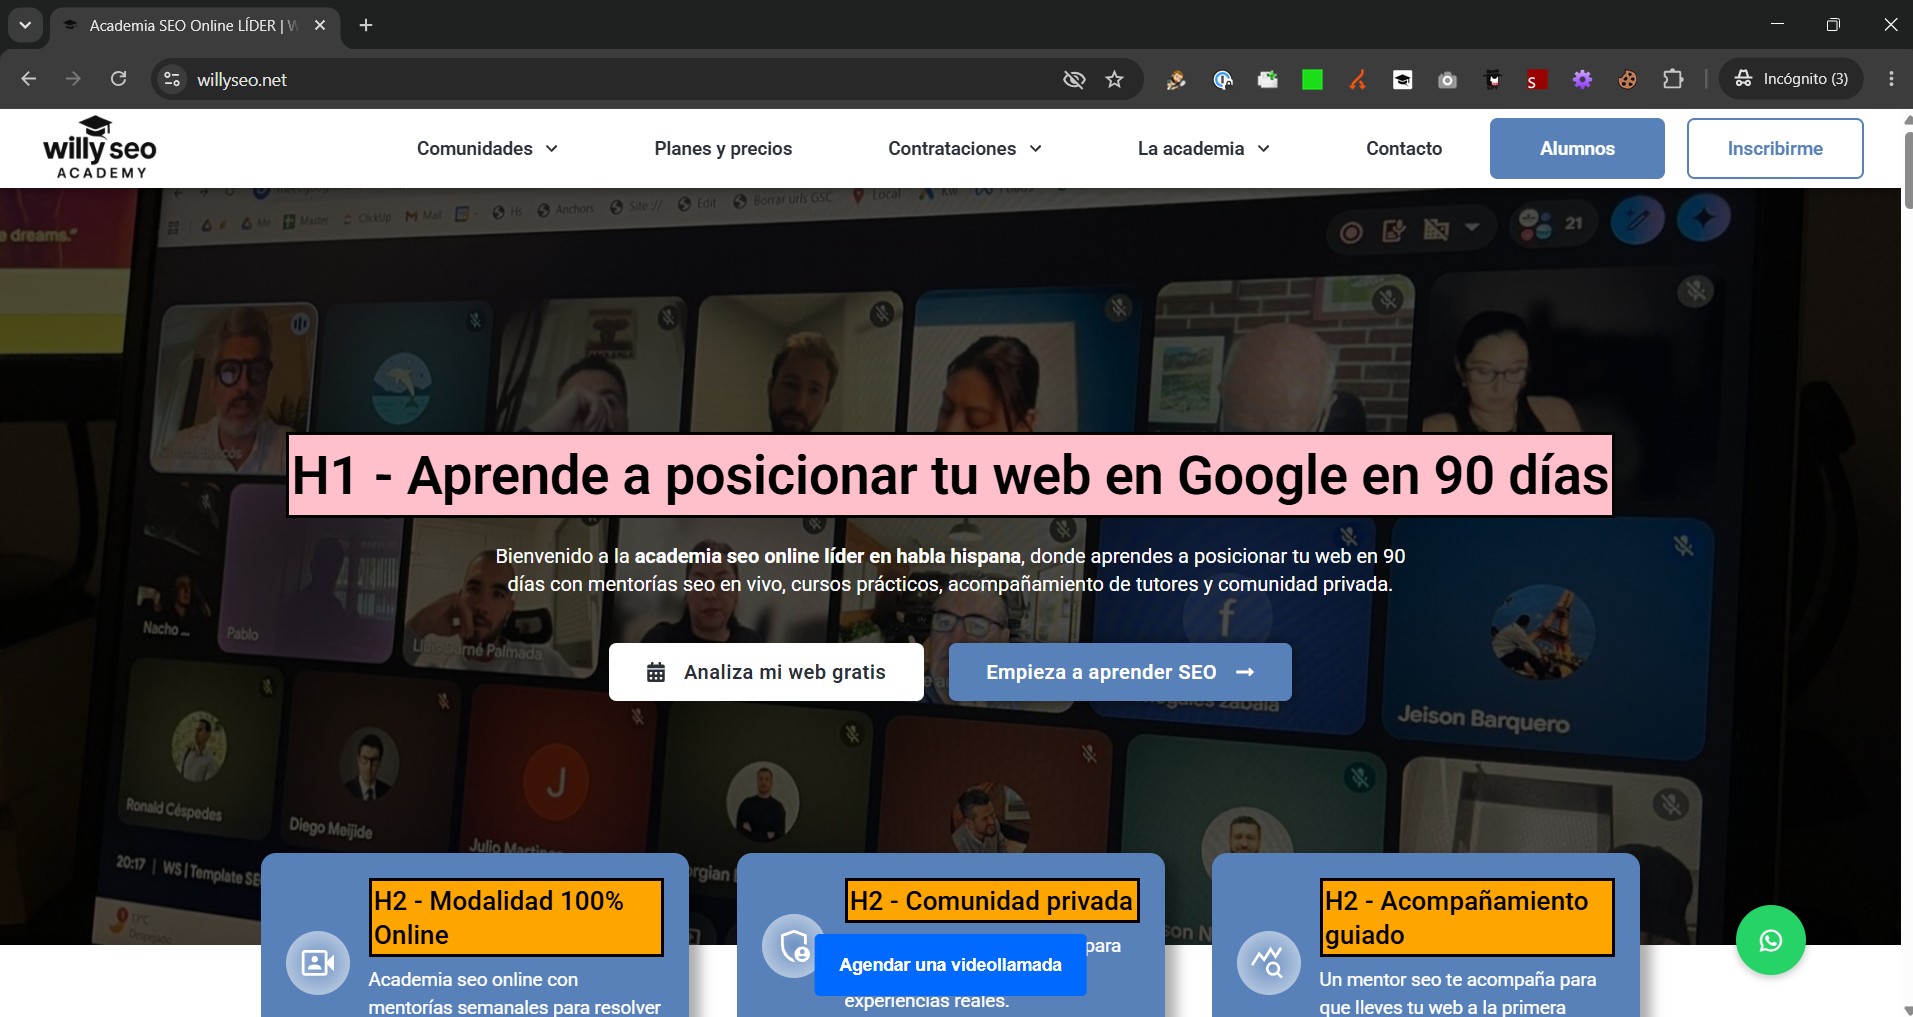This screenshot has height=1017, width=1913.
Task: Open the purple gear extension icon
Action: pyautogui.click(x=1582, y=79)
